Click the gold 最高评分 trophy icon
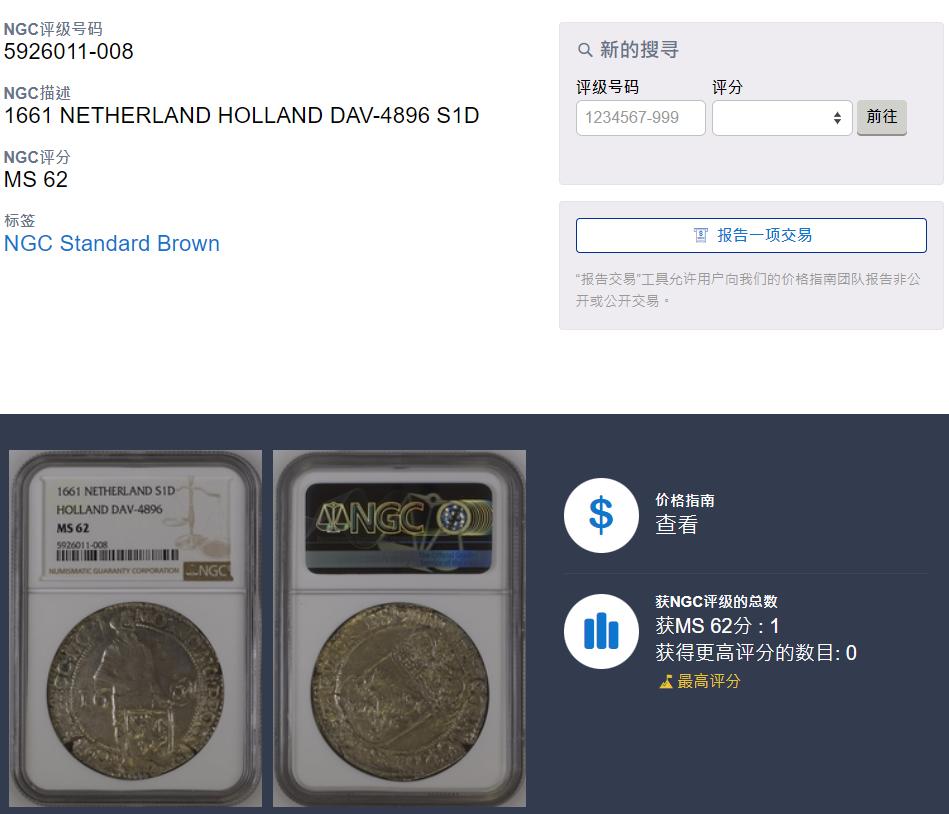The image size is (949, 814). 666,681
